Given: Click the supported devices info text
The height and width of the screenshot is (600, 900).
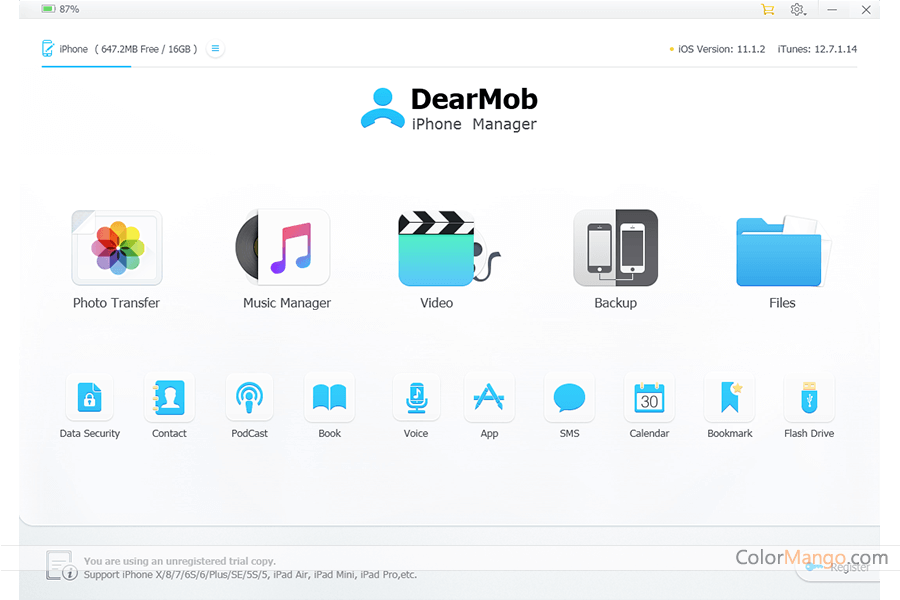Looking at the screenshot, I should (250, 575).
